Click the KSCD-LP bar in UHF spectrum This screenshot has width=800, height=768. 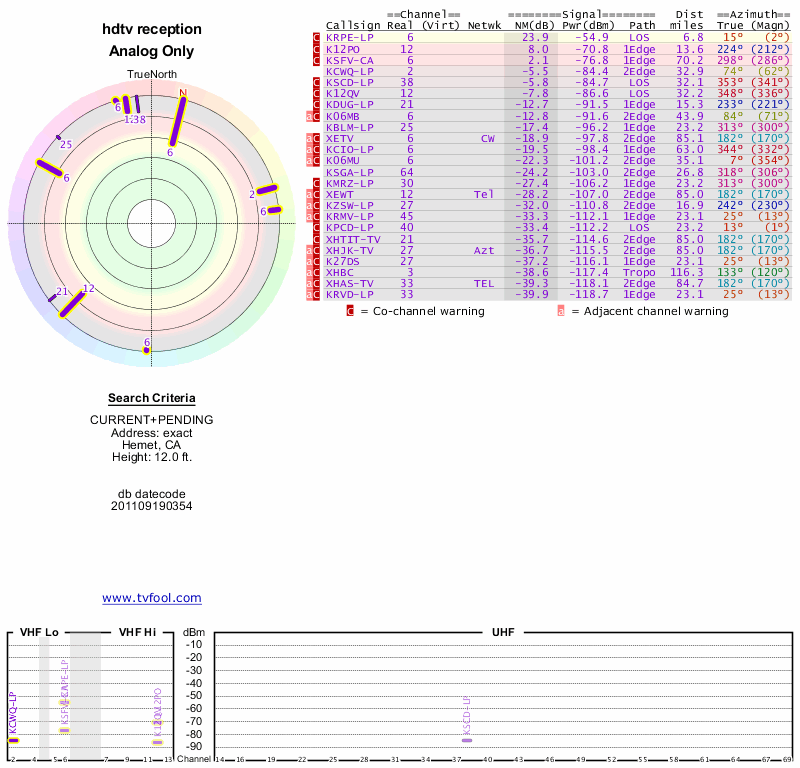point(467,739)
